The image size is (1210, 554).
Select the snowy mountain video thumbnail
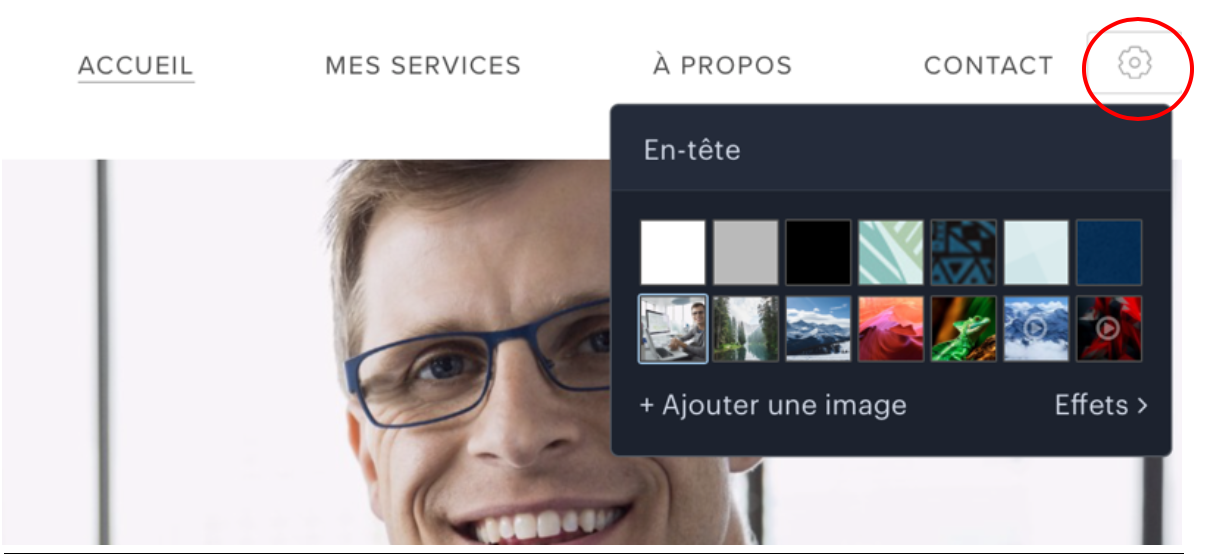point(1036,328)
